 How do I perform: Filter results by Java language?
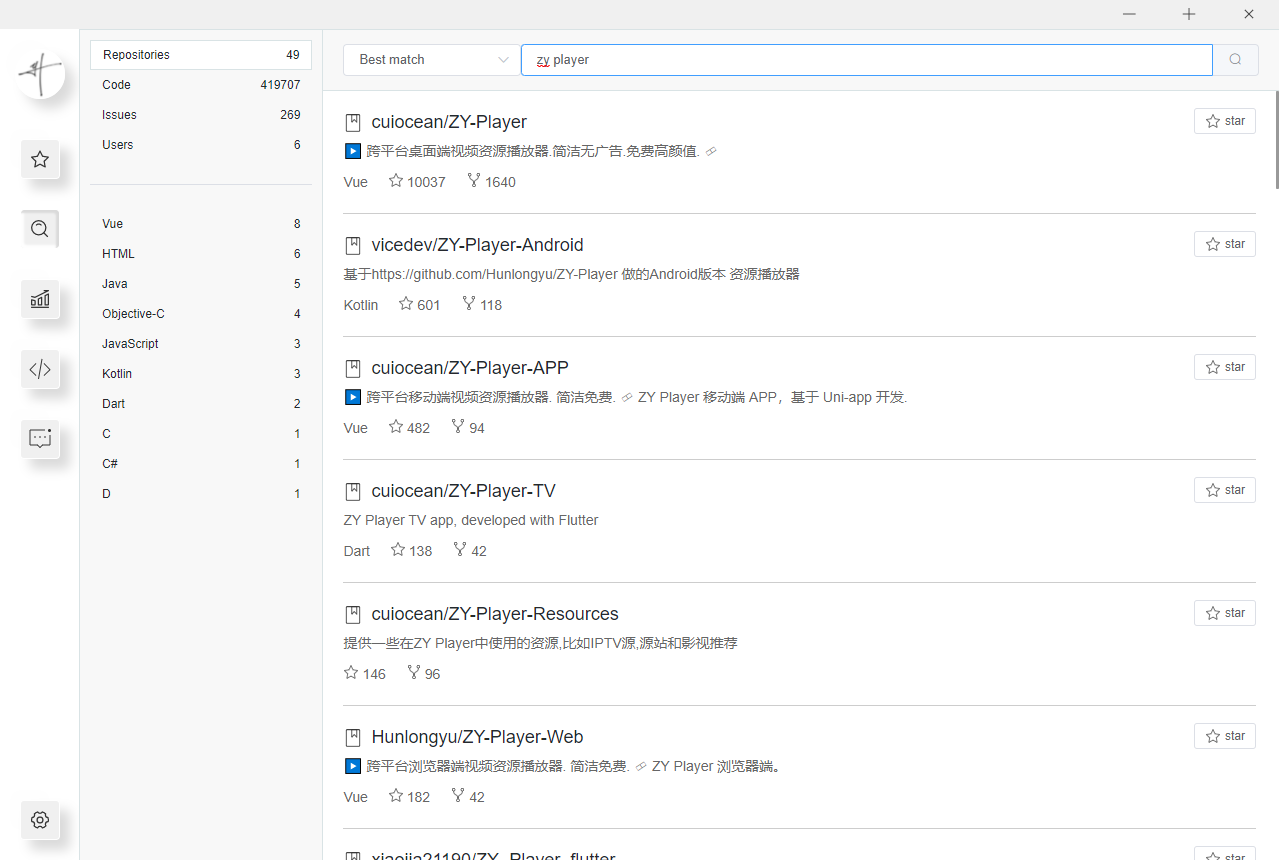(x=201, y=284)
